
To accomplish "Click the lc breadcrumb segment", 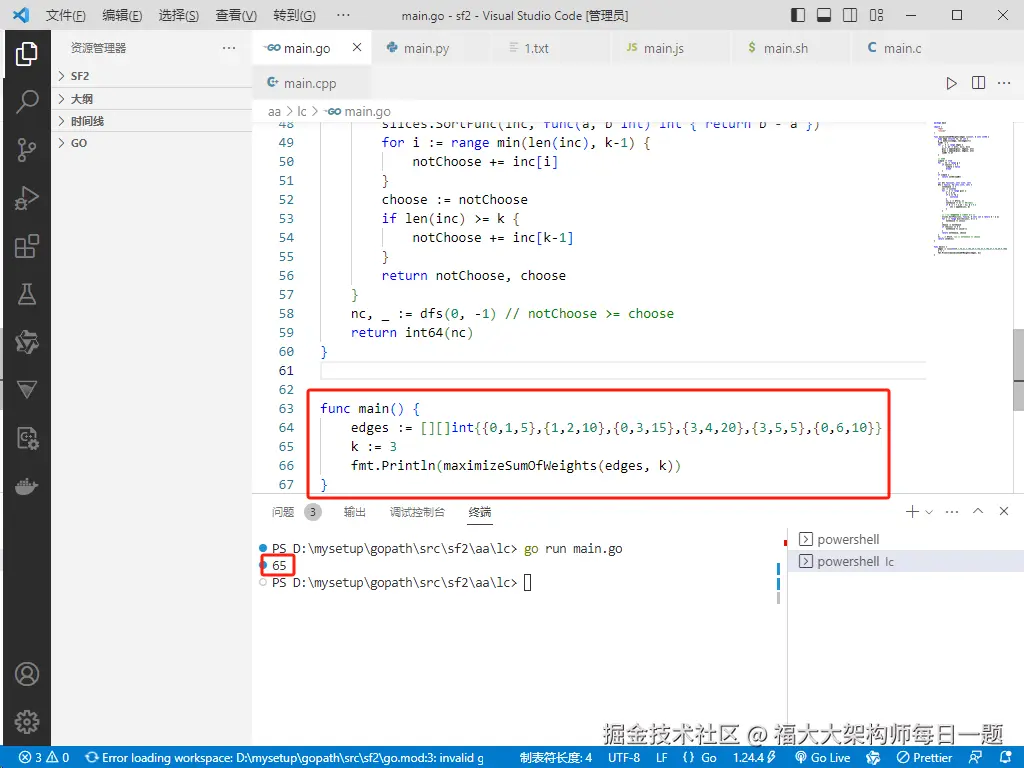I will 302,112.
